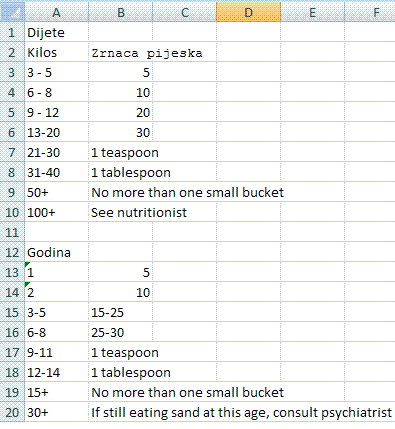Image resolution: width=395 pixels, height=429 pixels.
Task: Click the row 20 header
Action: point(12,412)
